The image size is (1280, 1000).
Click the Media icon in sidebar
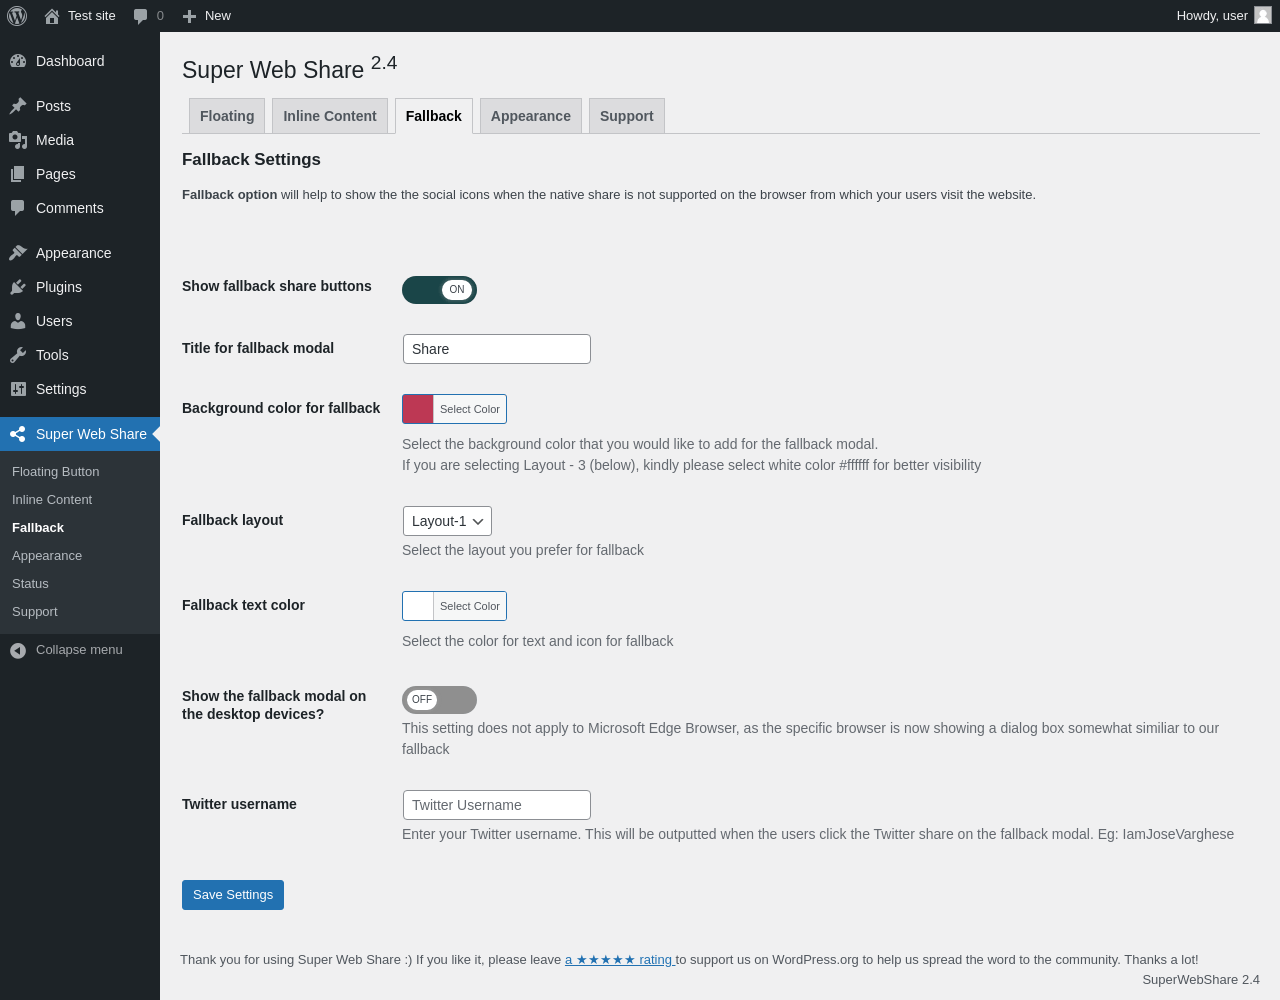tap(18, 140)
